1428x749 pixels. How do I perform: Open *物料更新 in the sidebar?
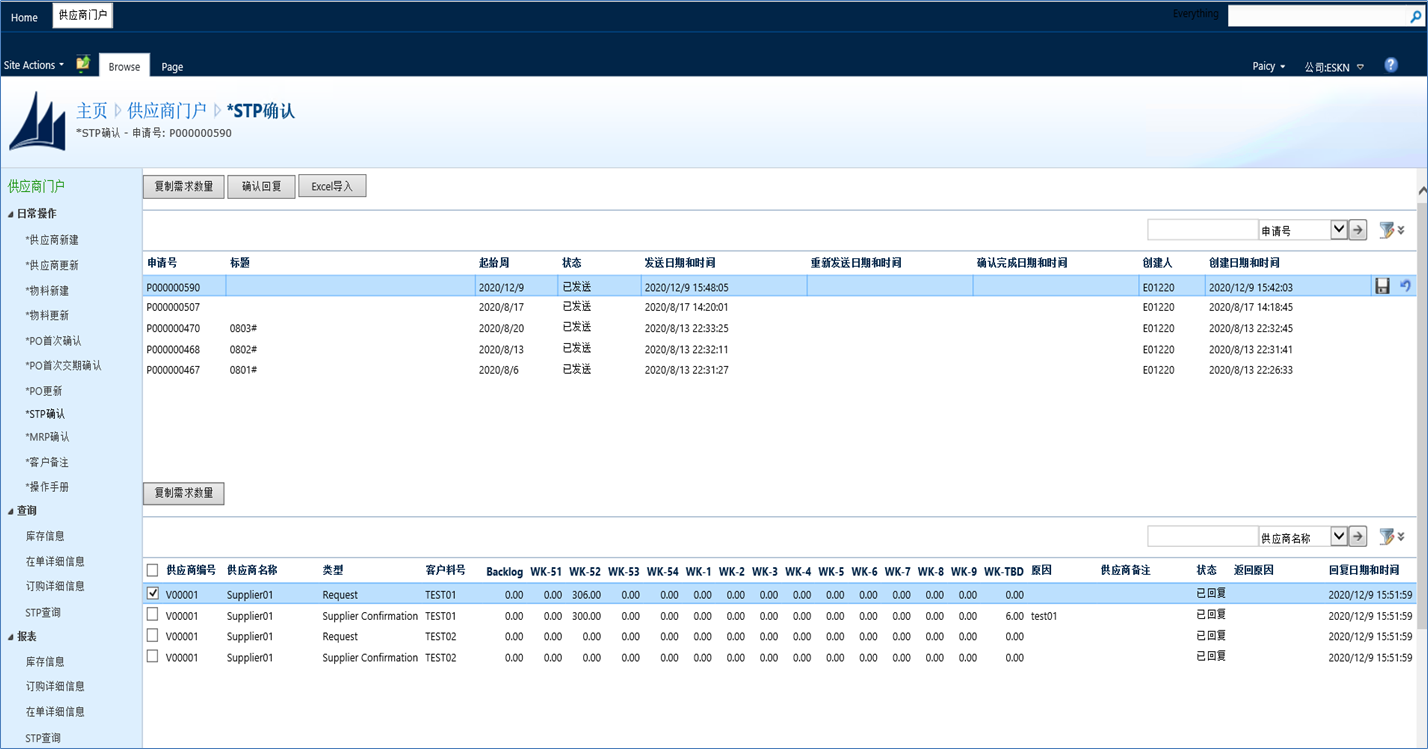pos(47,315)
